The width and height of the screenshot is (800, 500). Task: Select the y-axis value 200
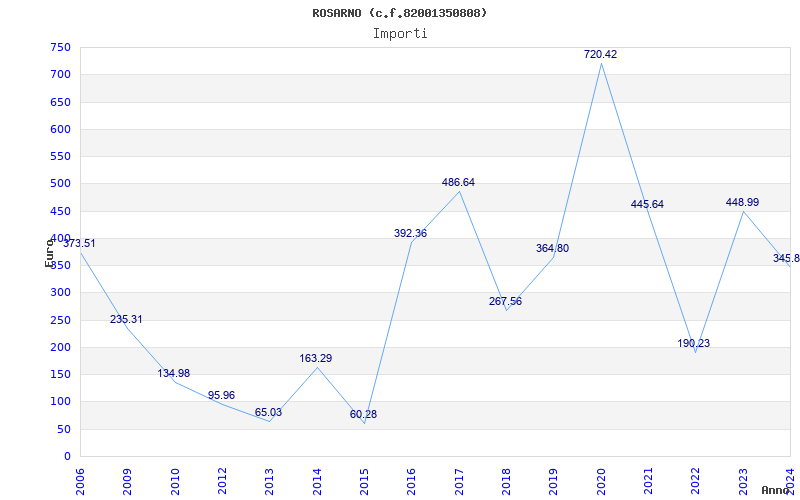click(60, 347)
